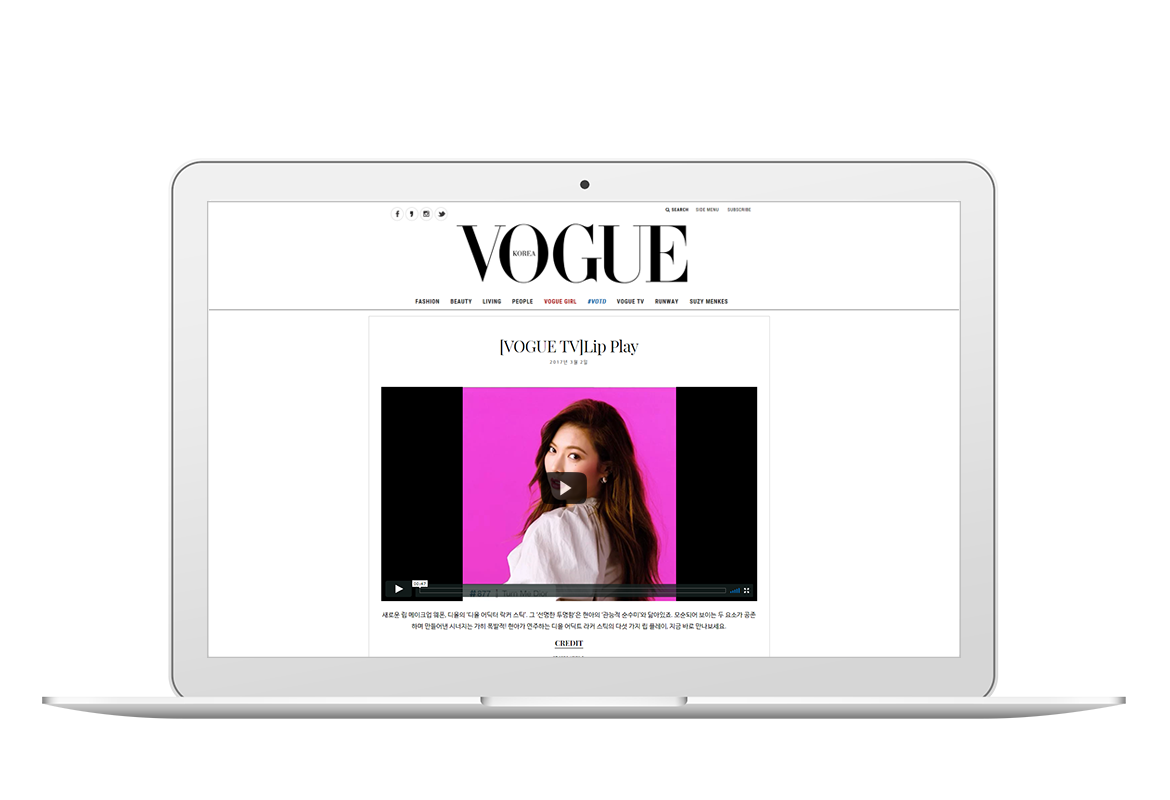Open the Suzy Menkes section
Screen dimensions: 1170x800
[x=709, y=301]
